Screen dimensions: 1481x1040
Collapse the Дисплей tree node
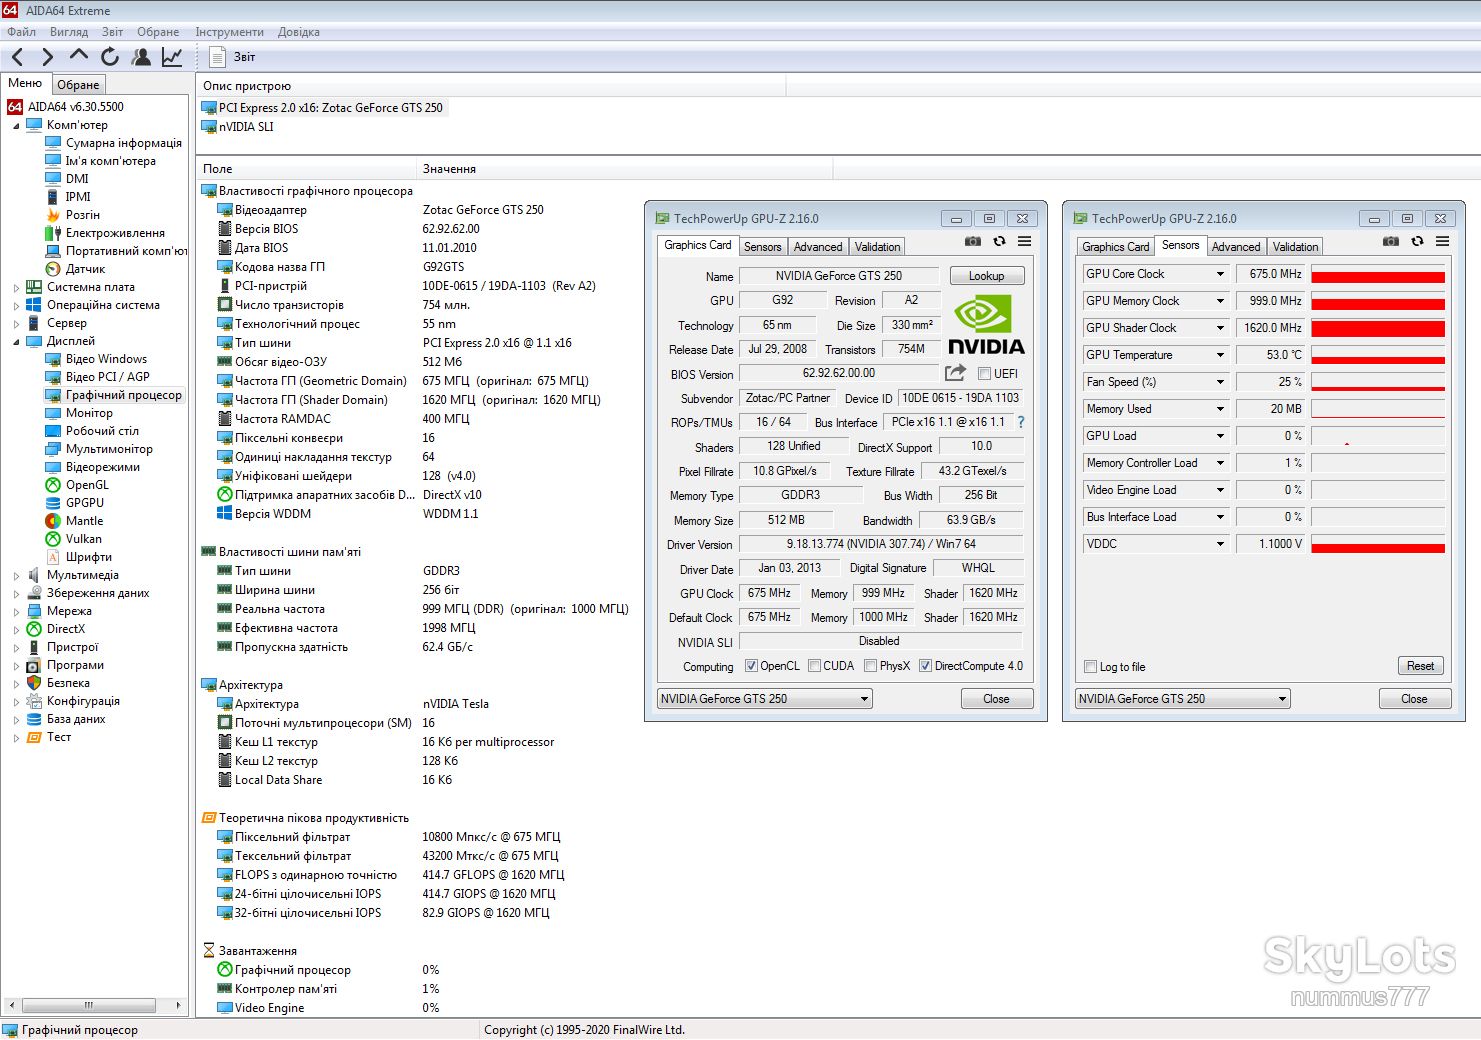[x=16, y=342]
